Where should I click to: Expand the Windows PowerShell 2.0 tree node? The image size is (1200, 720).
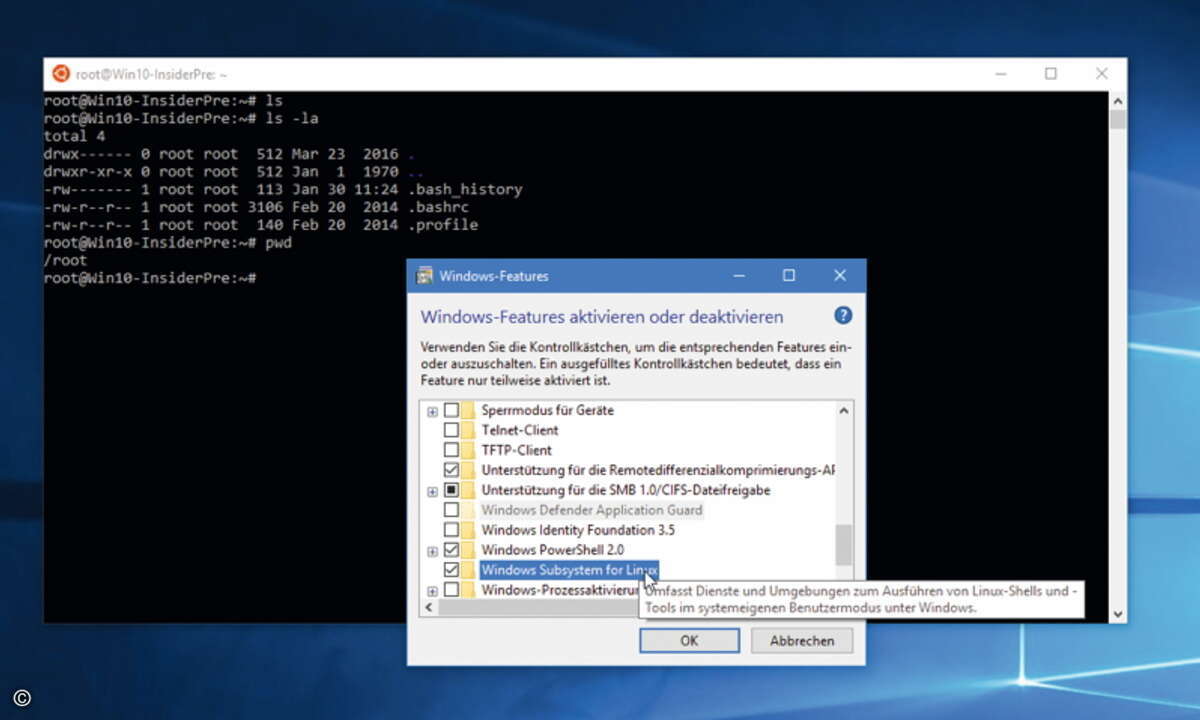[x=432, y=551]
